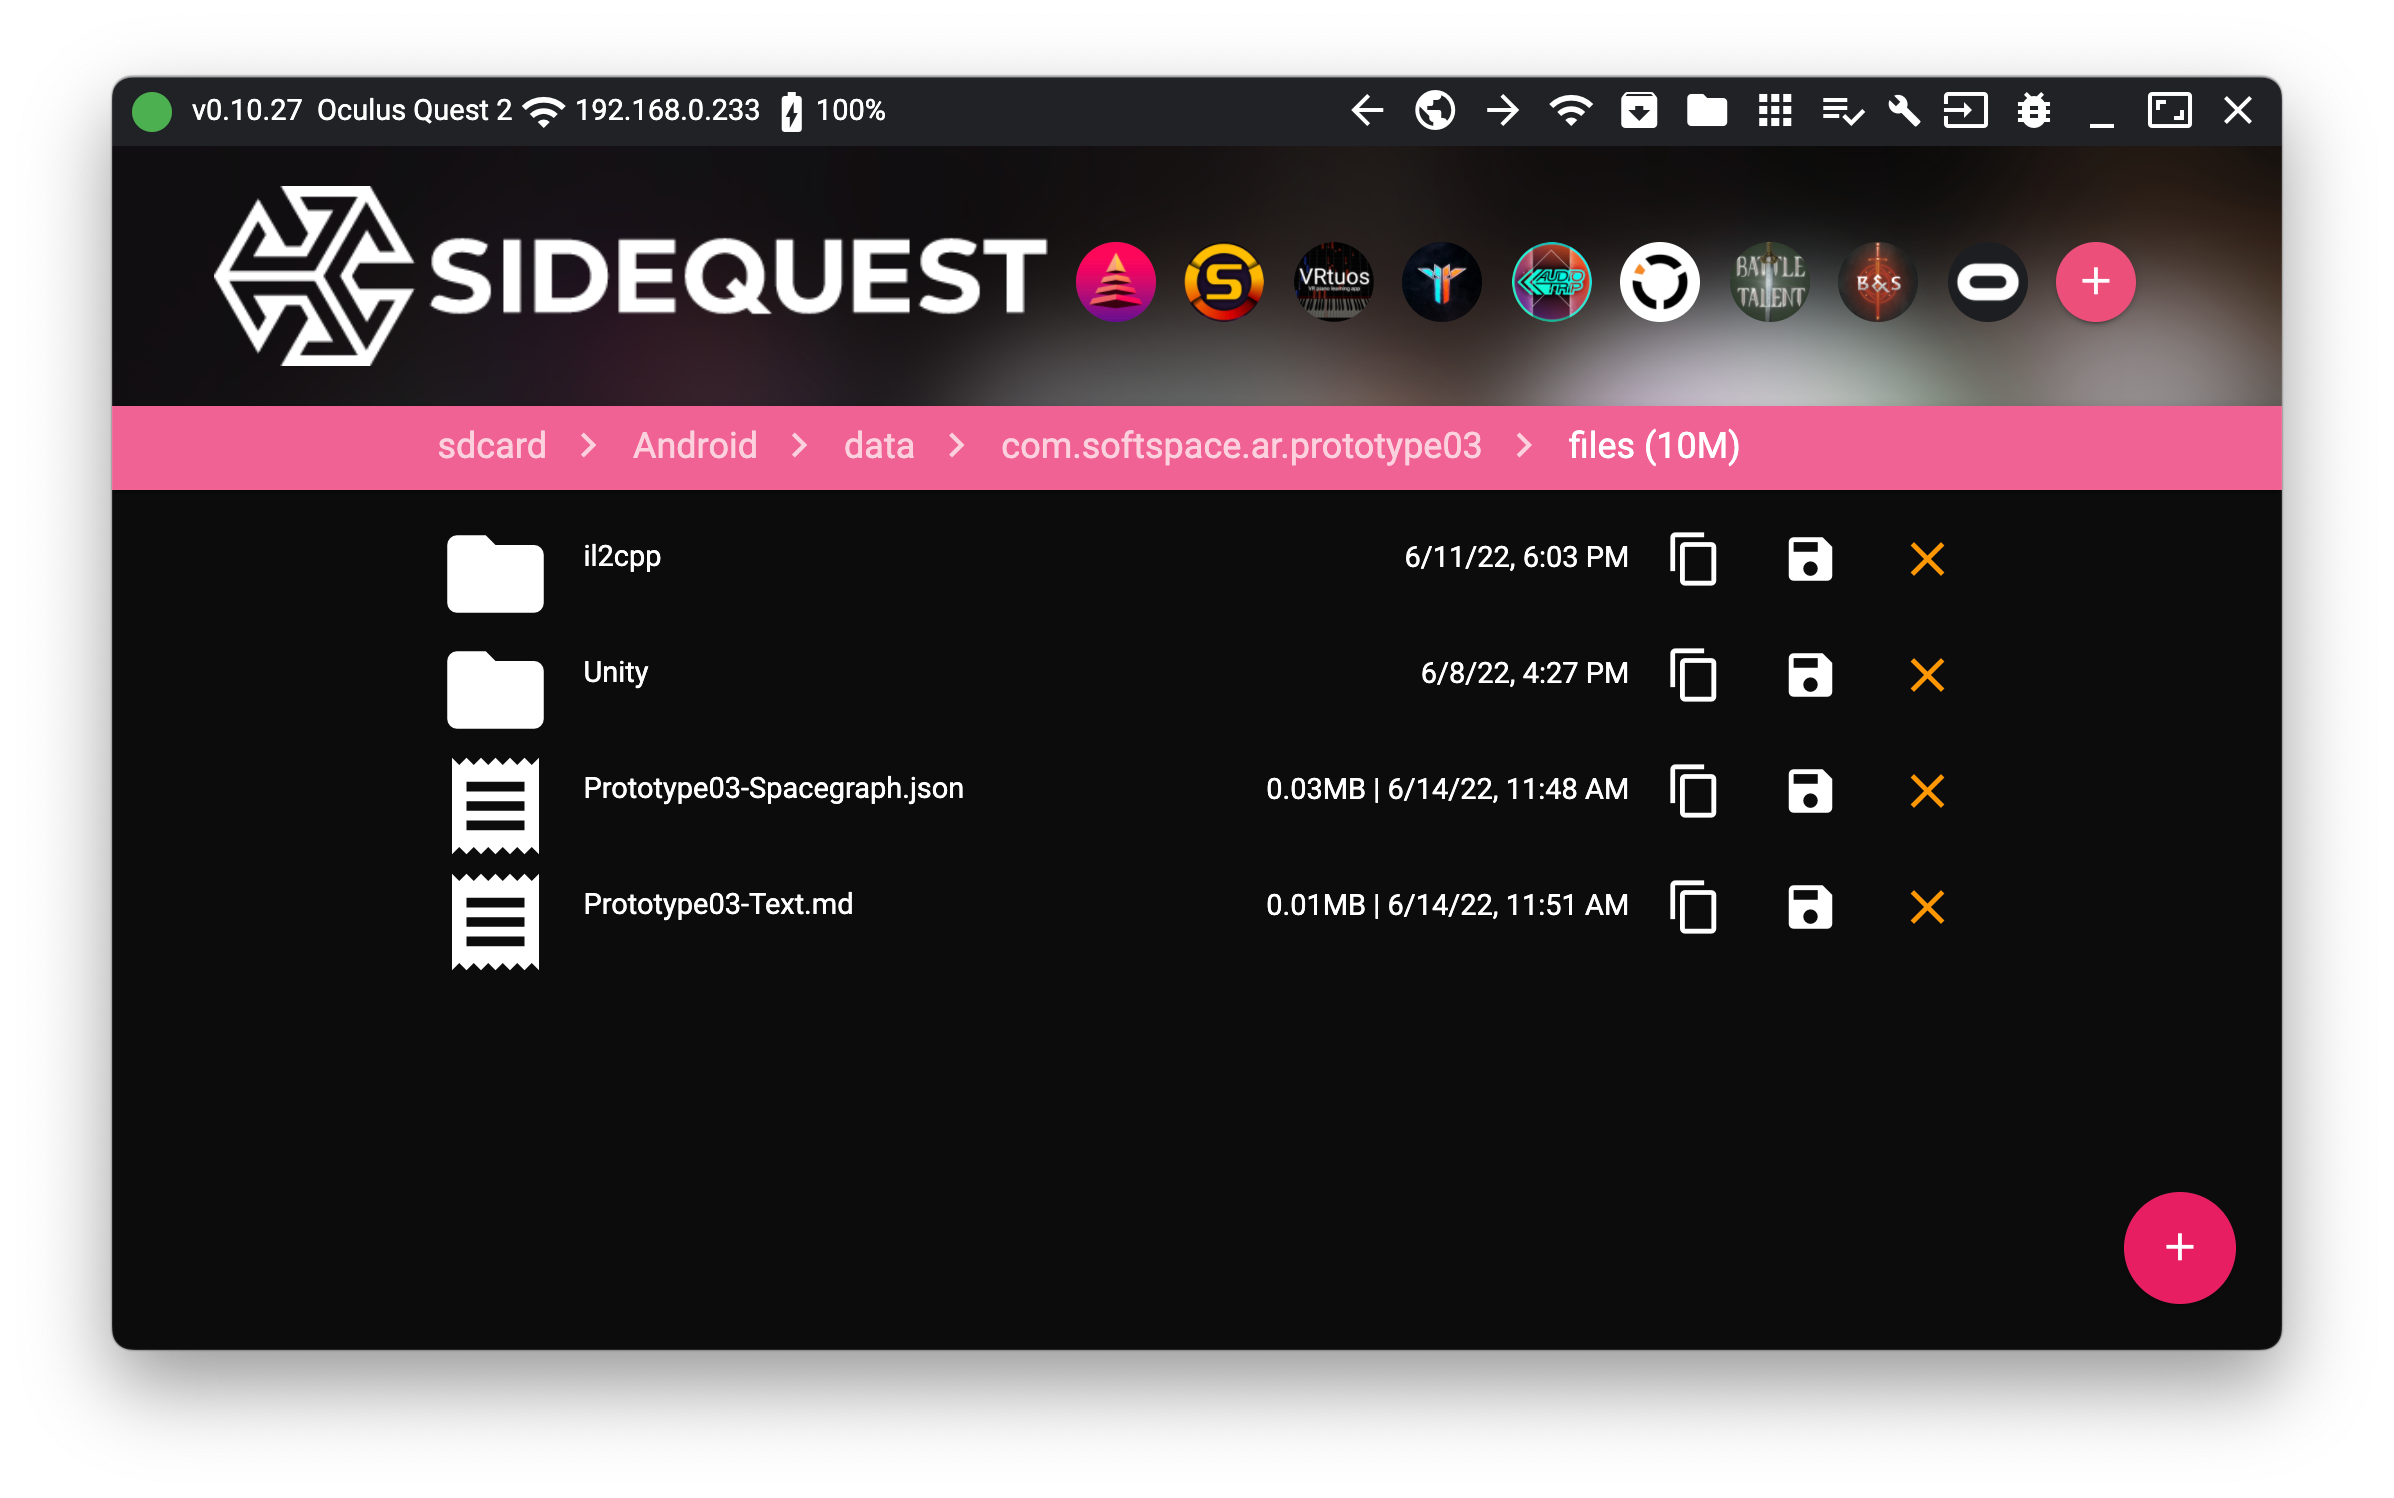
Task: Go back with the left arrow icon
Action: [x=1366, y=110]
